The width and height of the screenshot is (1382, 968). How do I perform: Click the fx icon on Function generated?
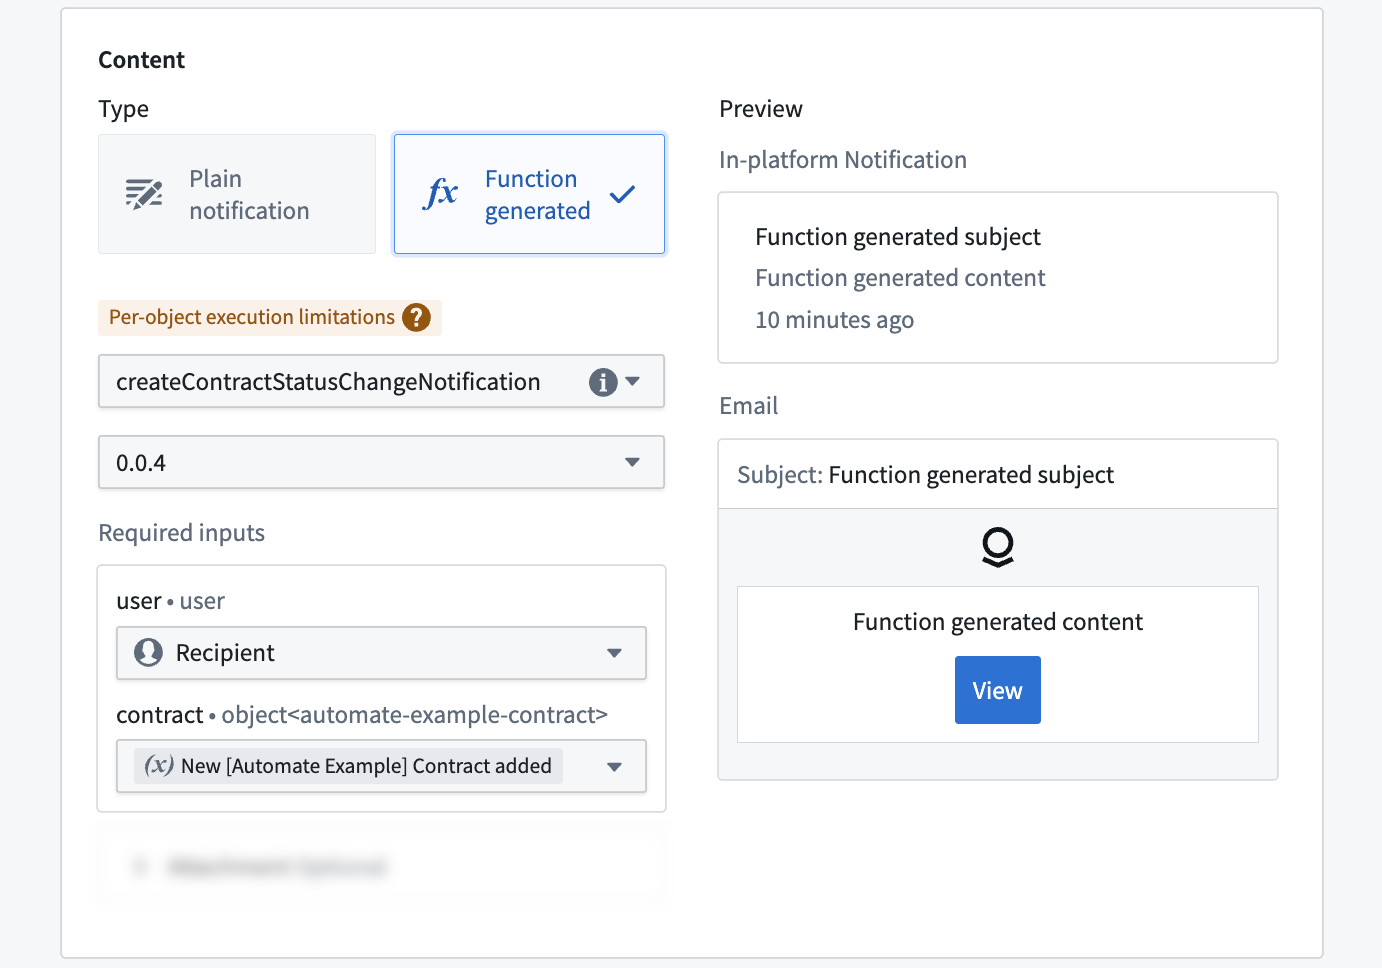pos(441,193)
